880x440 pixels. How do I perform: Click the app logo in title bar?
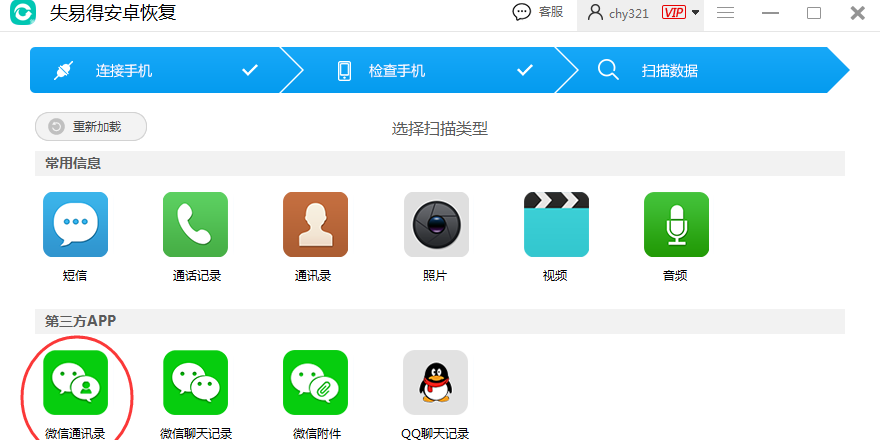pyautogui.click(x=22, y=14)
